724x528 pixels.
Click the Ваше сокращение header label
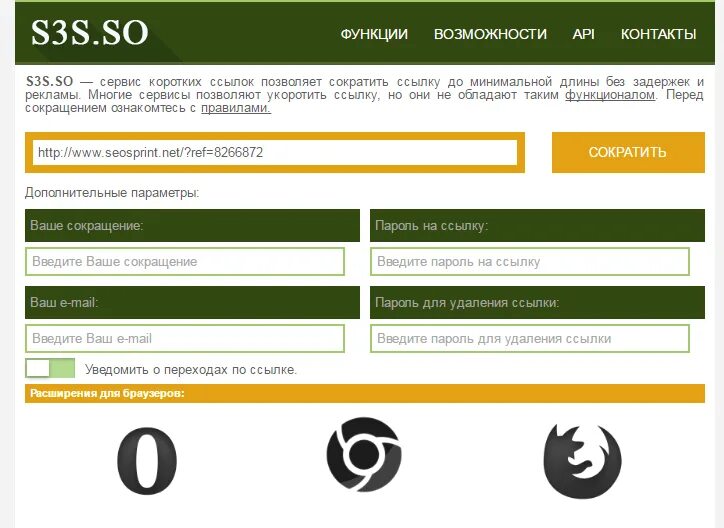(87, 226)
